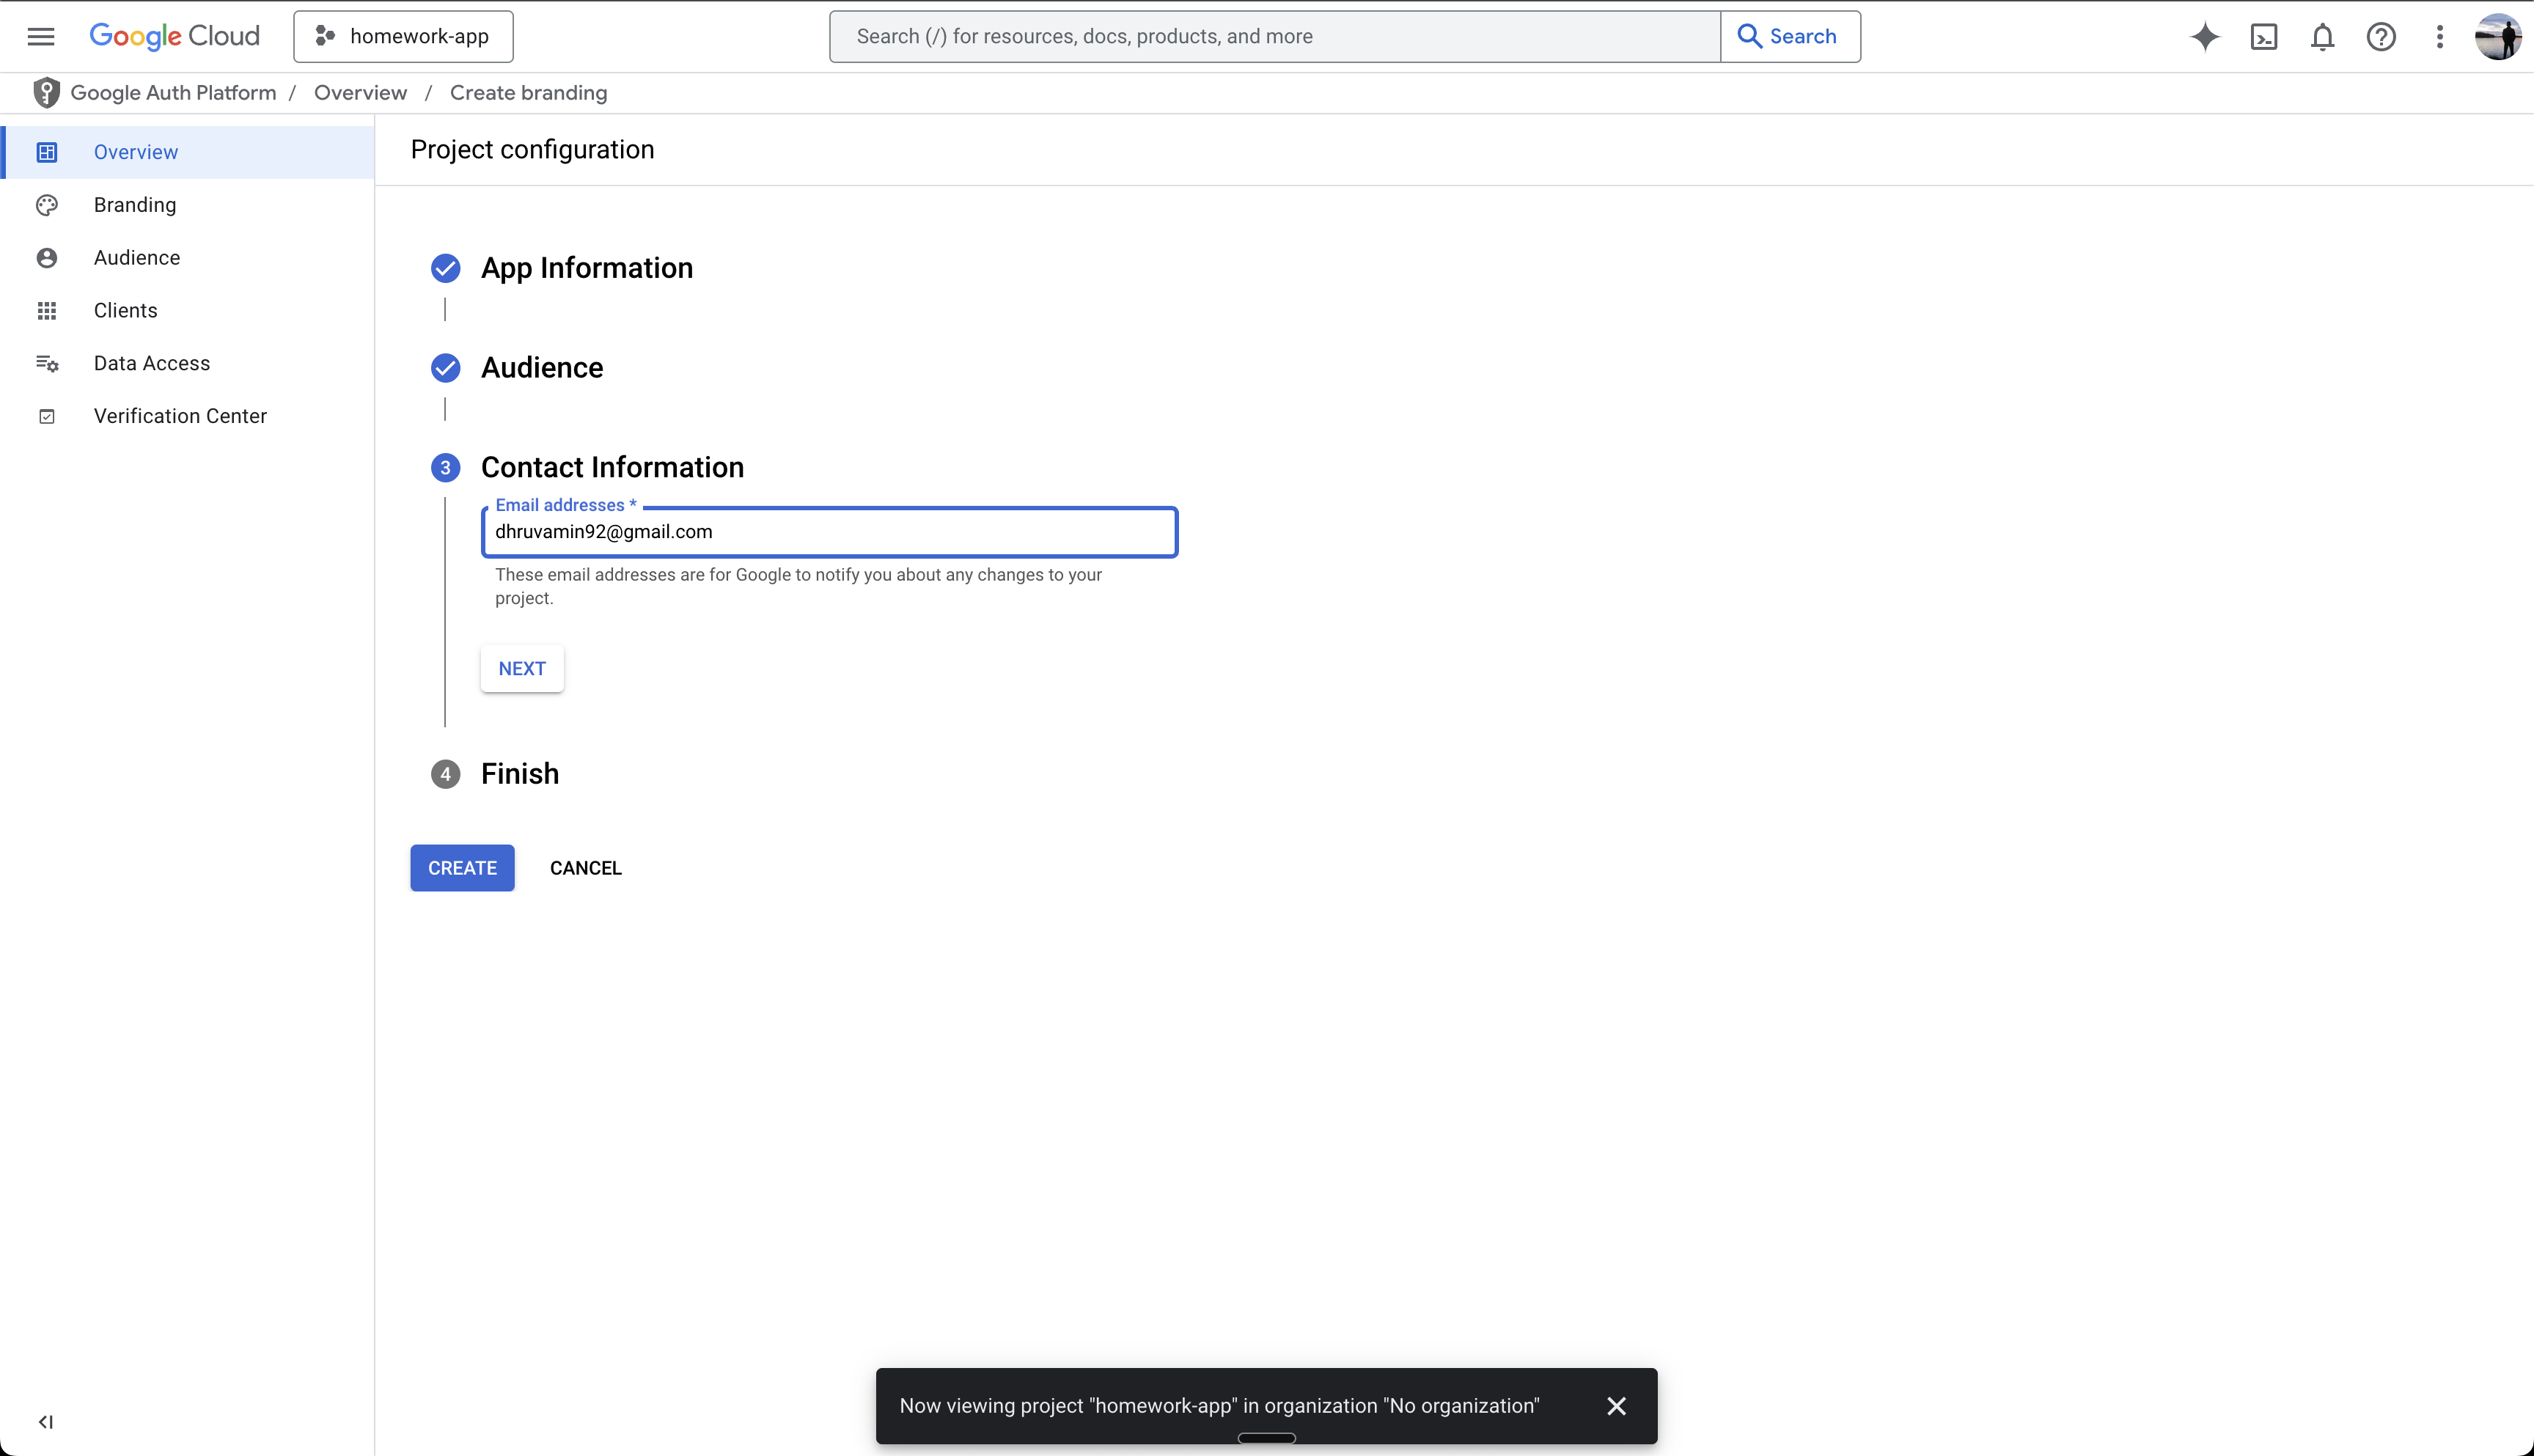Click the Google Cloud logo

(x=174, y=37)
